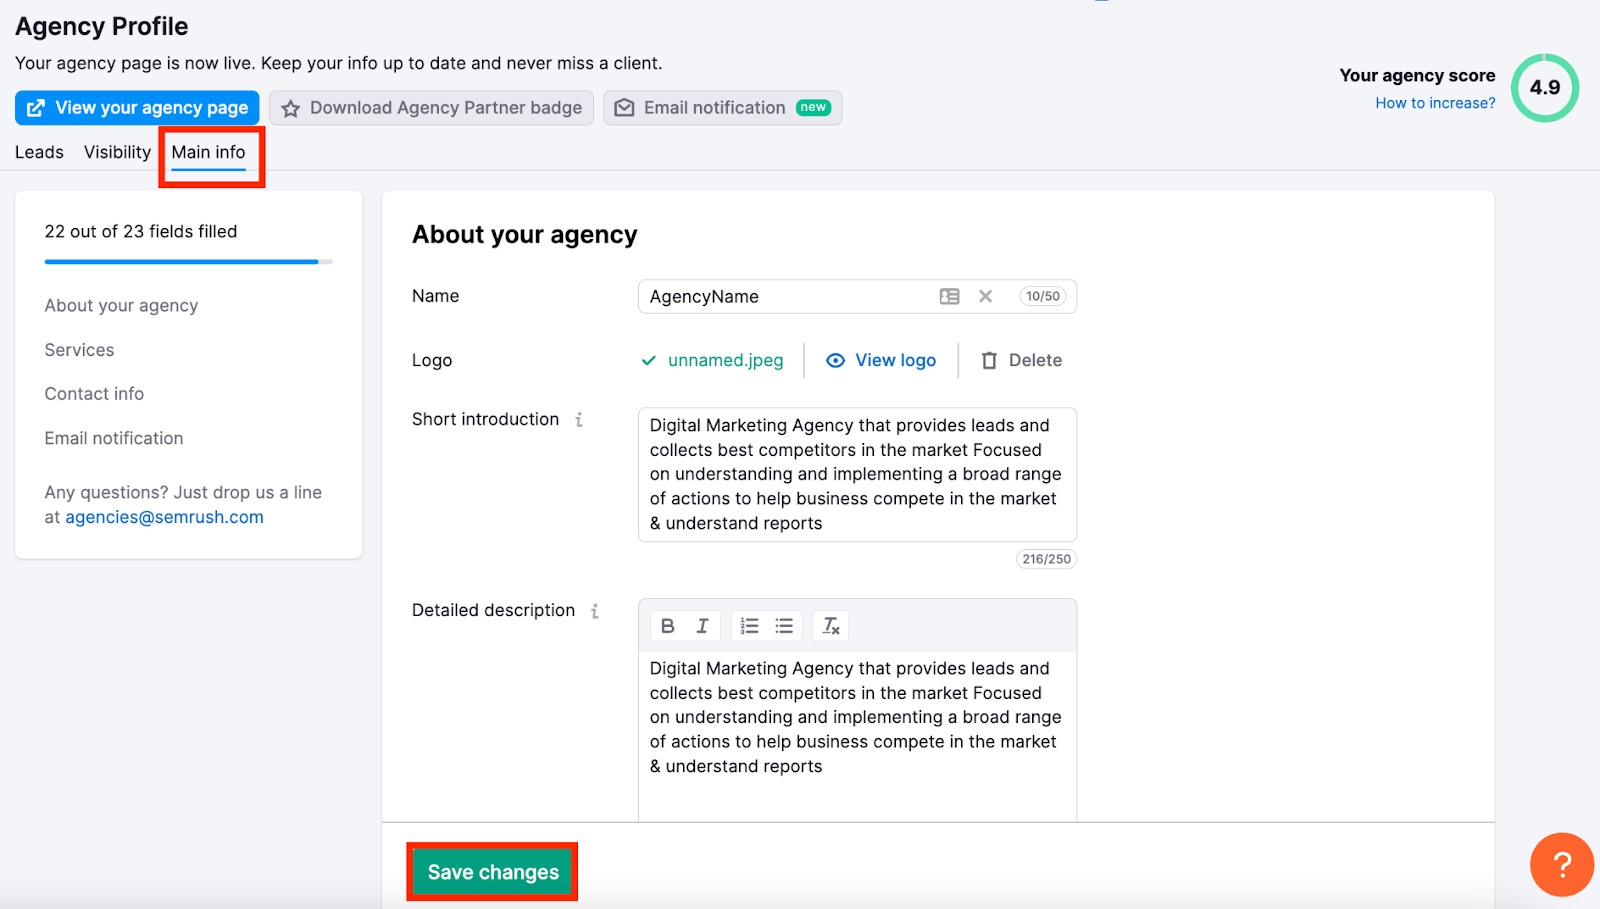Show the Detailed description info tooltip
1600x909 pixels.
[x=595, y=611]
